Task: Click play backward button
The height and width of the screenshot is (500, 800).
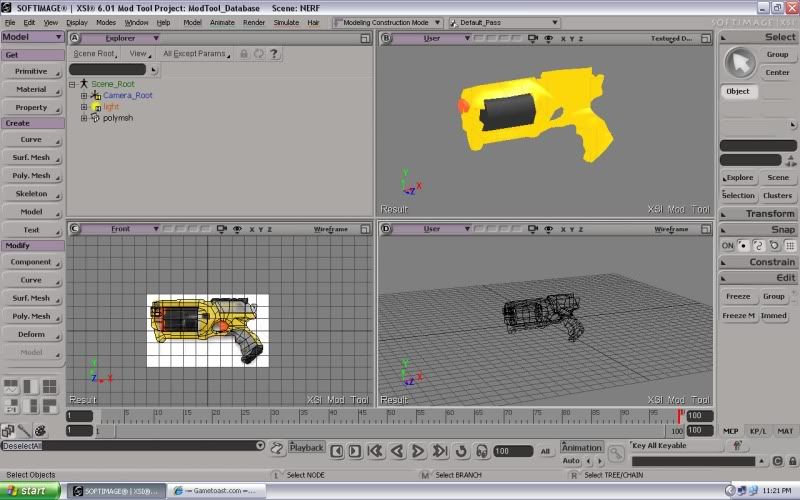Action: [x=397, y=451]
